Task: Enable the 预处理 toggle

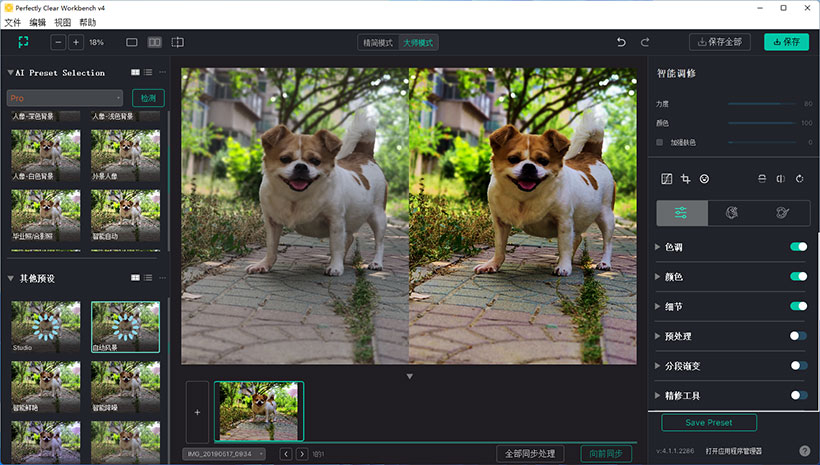Action: click(798, 336)
